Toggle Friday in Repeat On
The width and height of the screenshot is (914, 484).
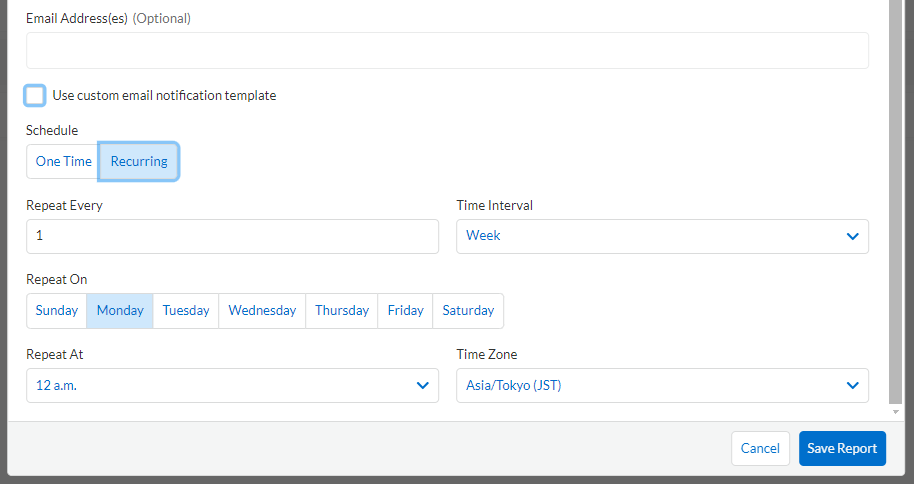[405, 311]
